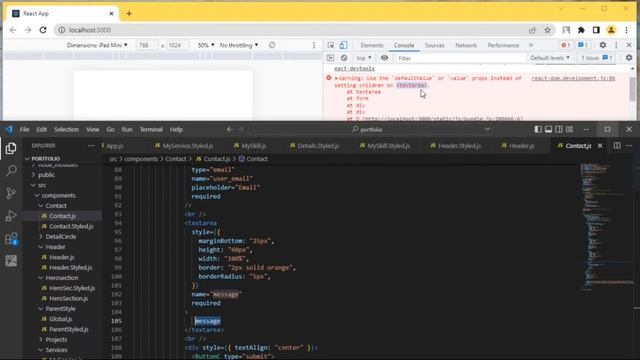Open the Header.js editor tab

[x=518, y=145]
